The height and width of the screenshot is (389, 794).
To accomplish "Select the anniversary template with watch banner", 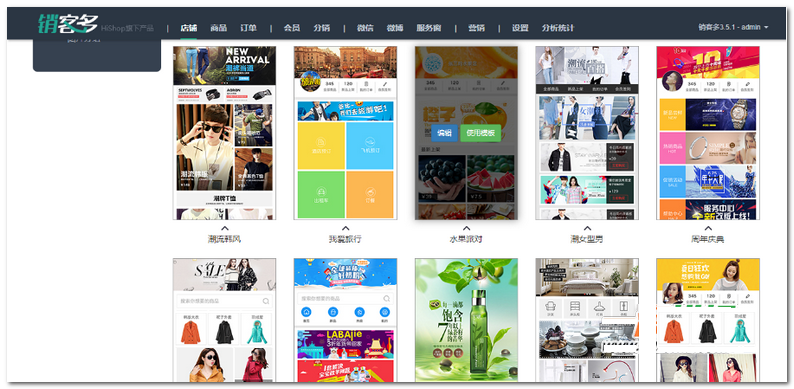I will (708, 133).
